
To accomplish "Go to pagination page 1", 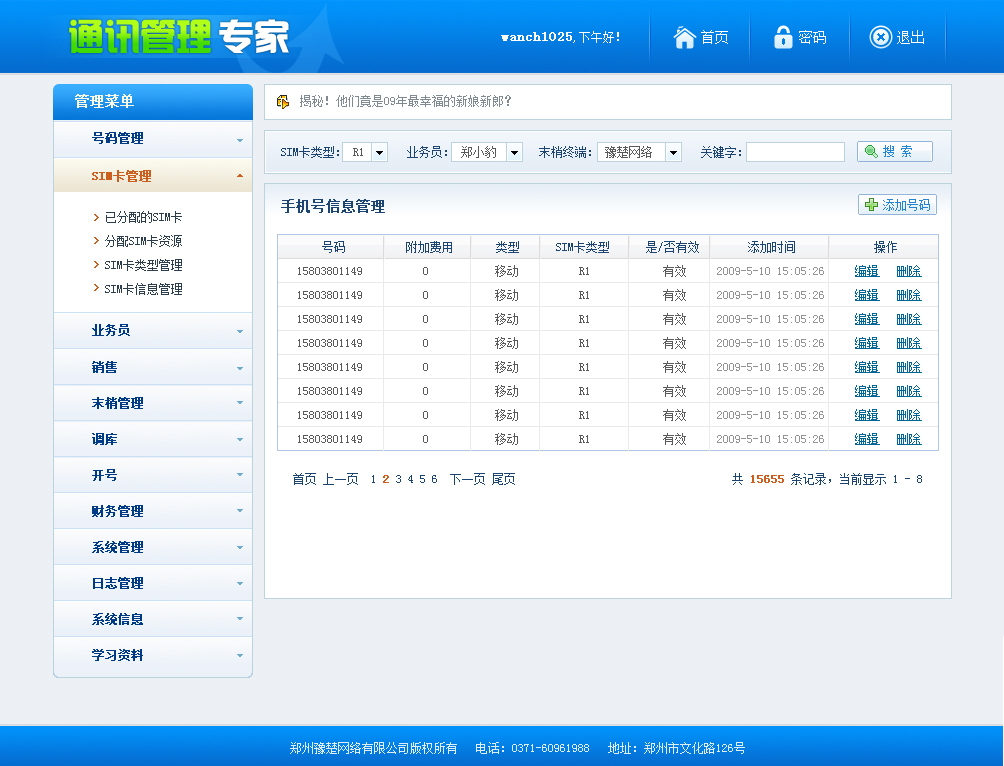I will [373, 479].
